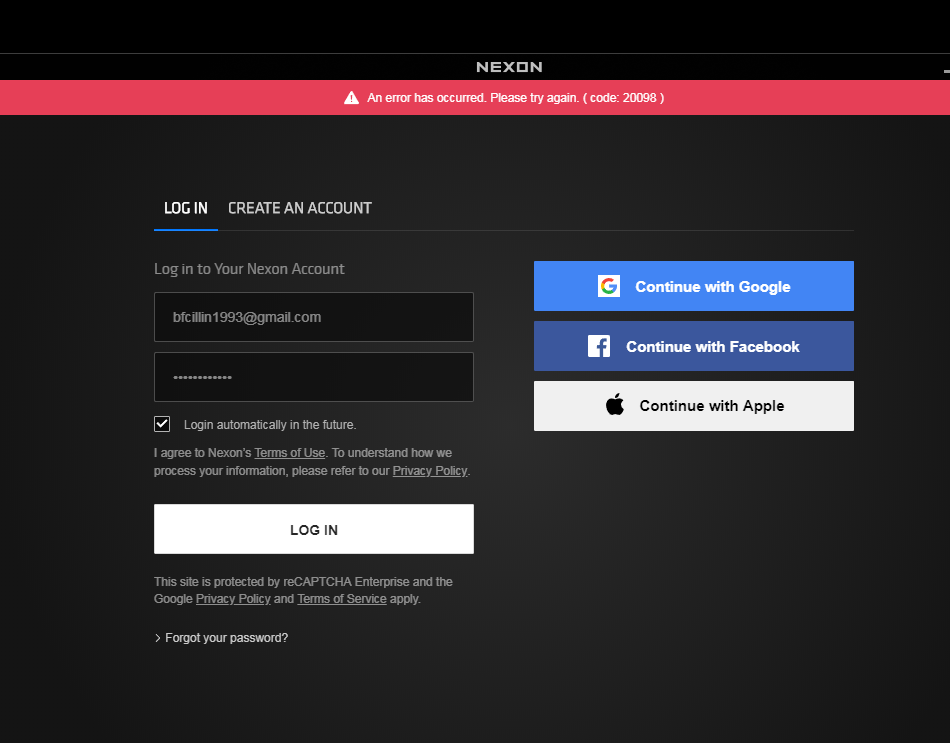Continue with Google sign-in
This screenshot has height=743, width=950.
694,286
